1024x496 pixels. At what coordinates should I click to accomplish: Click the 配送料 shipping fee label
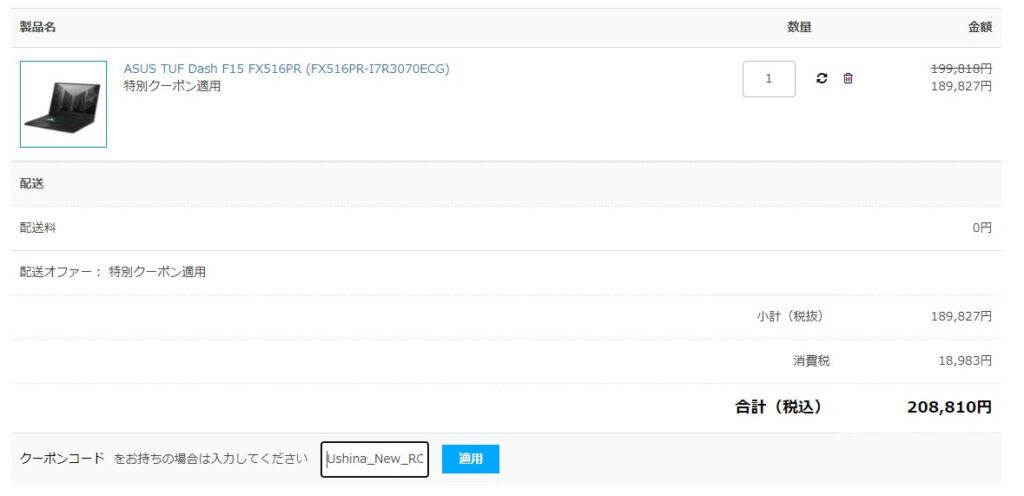(38, 228)
